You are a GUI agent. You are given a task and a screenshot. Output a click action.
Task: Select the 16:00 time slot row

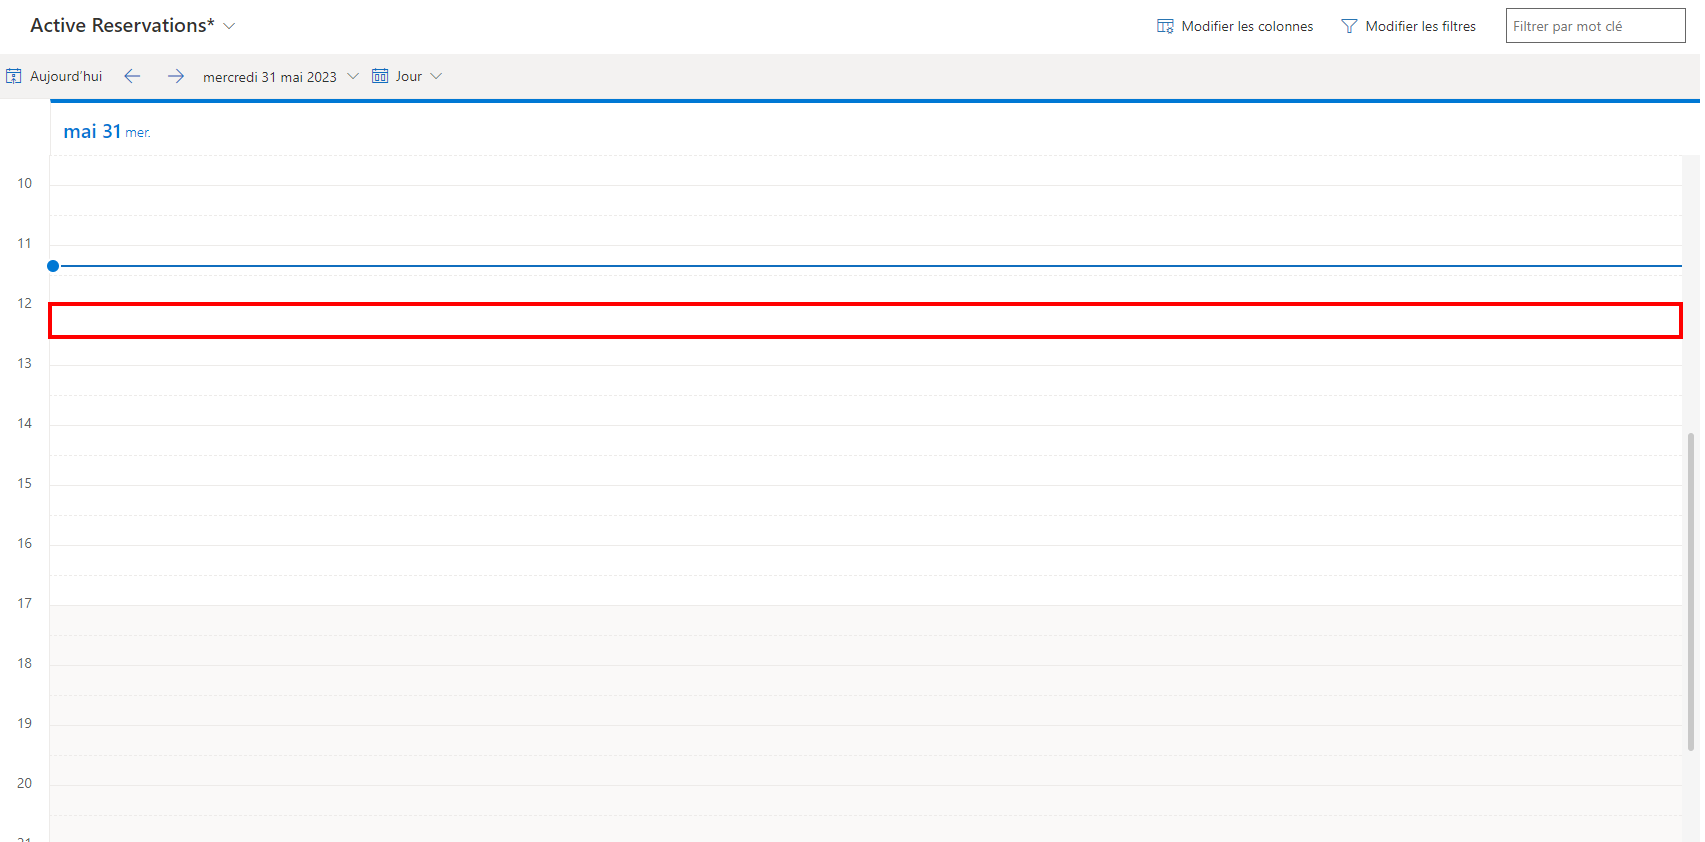(866, 560)
